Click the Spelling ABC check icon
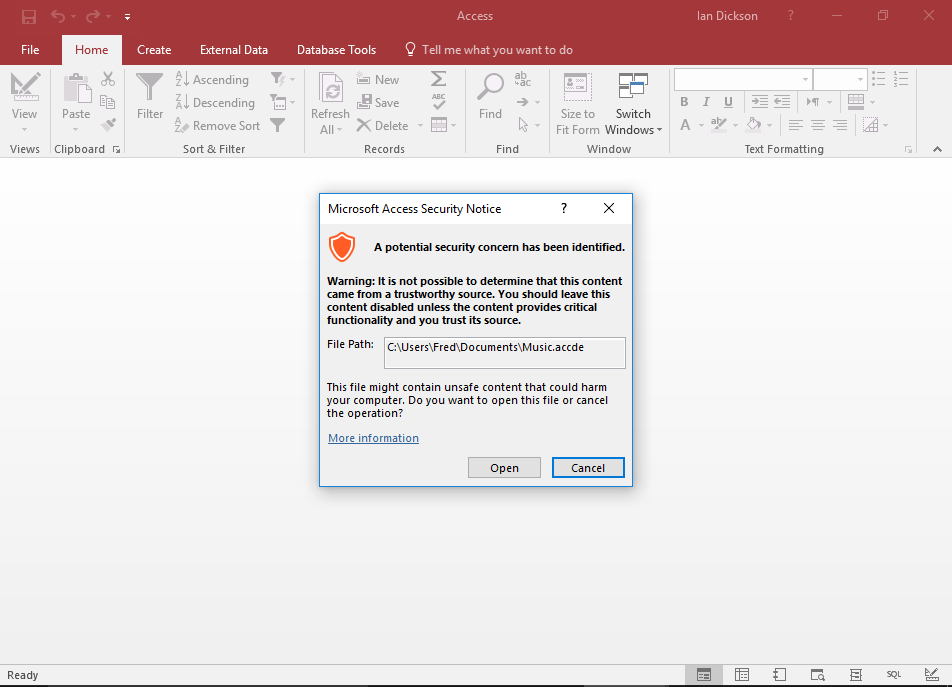Screen dimensions: 952x687 (x=438, y=101)
